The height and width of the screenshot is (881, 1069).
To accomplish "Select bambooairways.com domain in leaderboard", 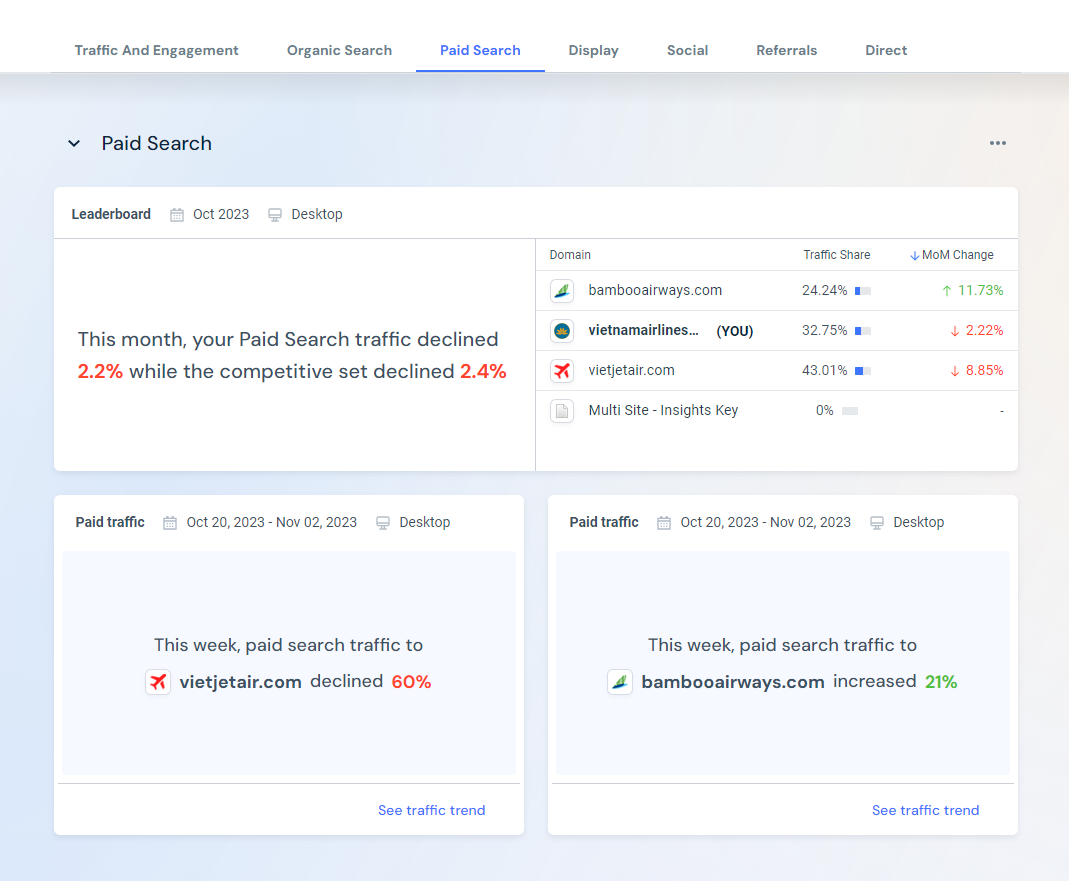I will [655, 290].
